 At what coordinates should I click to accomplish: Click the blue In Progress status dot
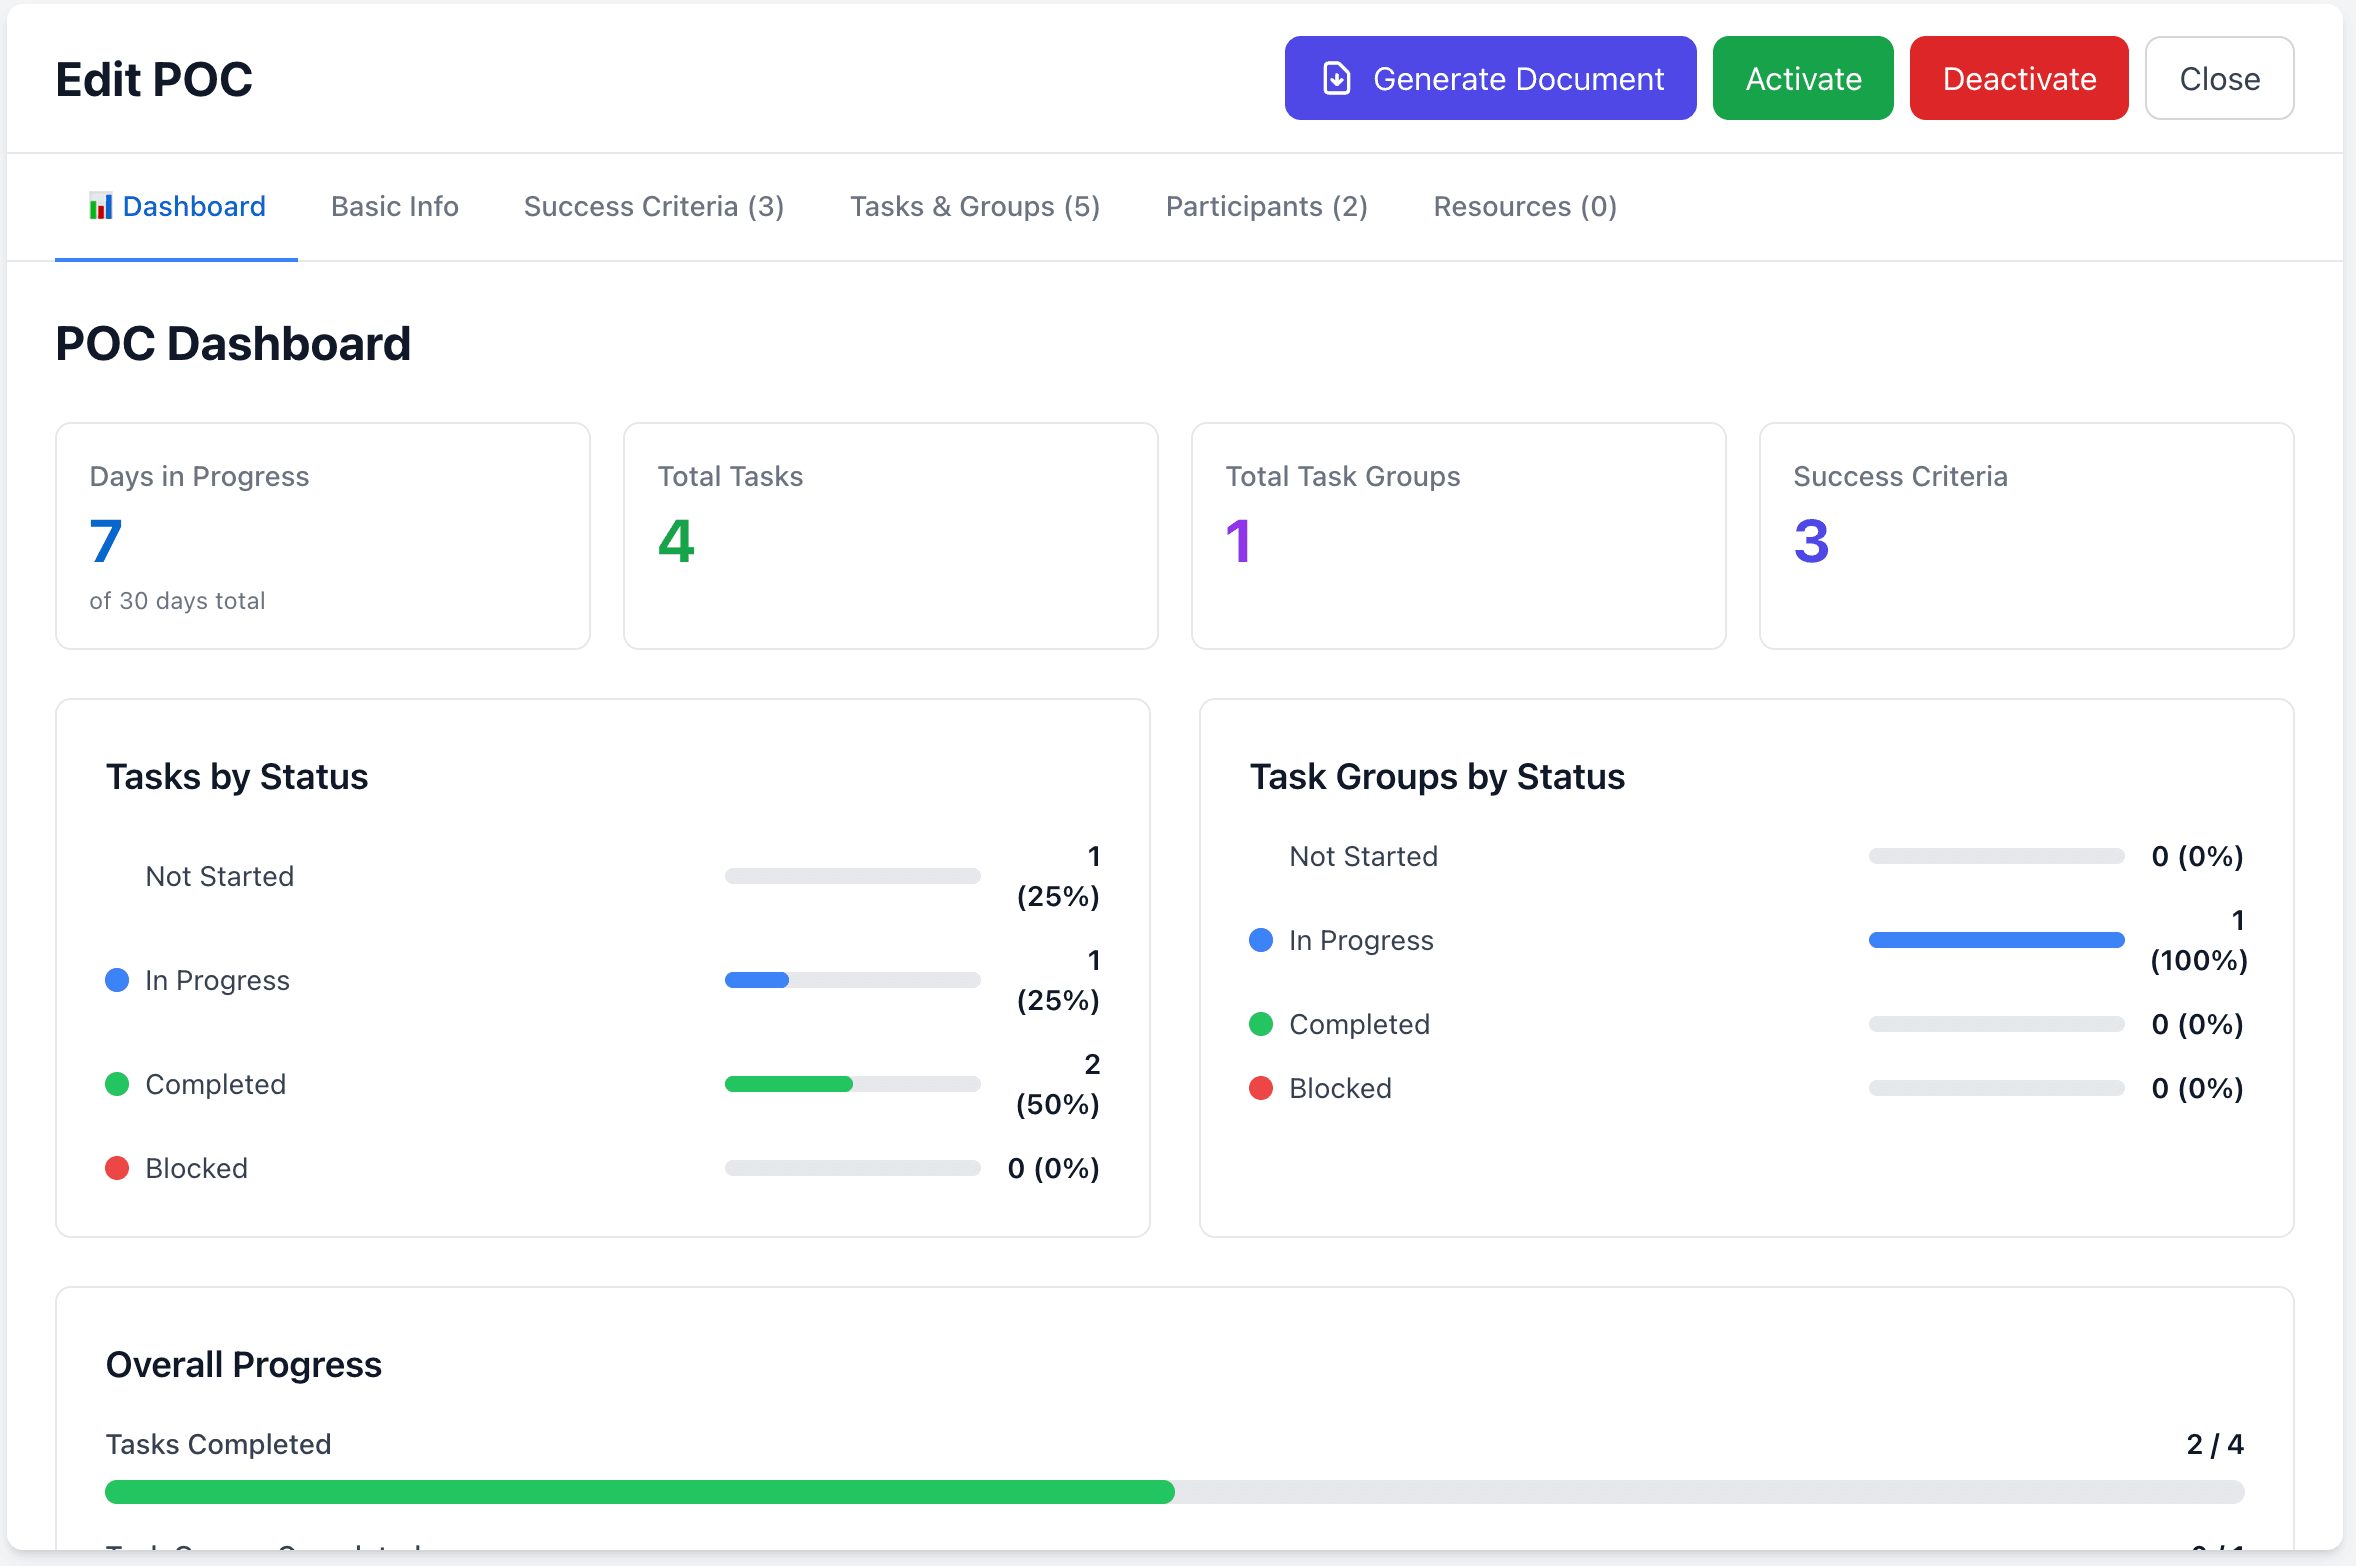click(117, 980)
